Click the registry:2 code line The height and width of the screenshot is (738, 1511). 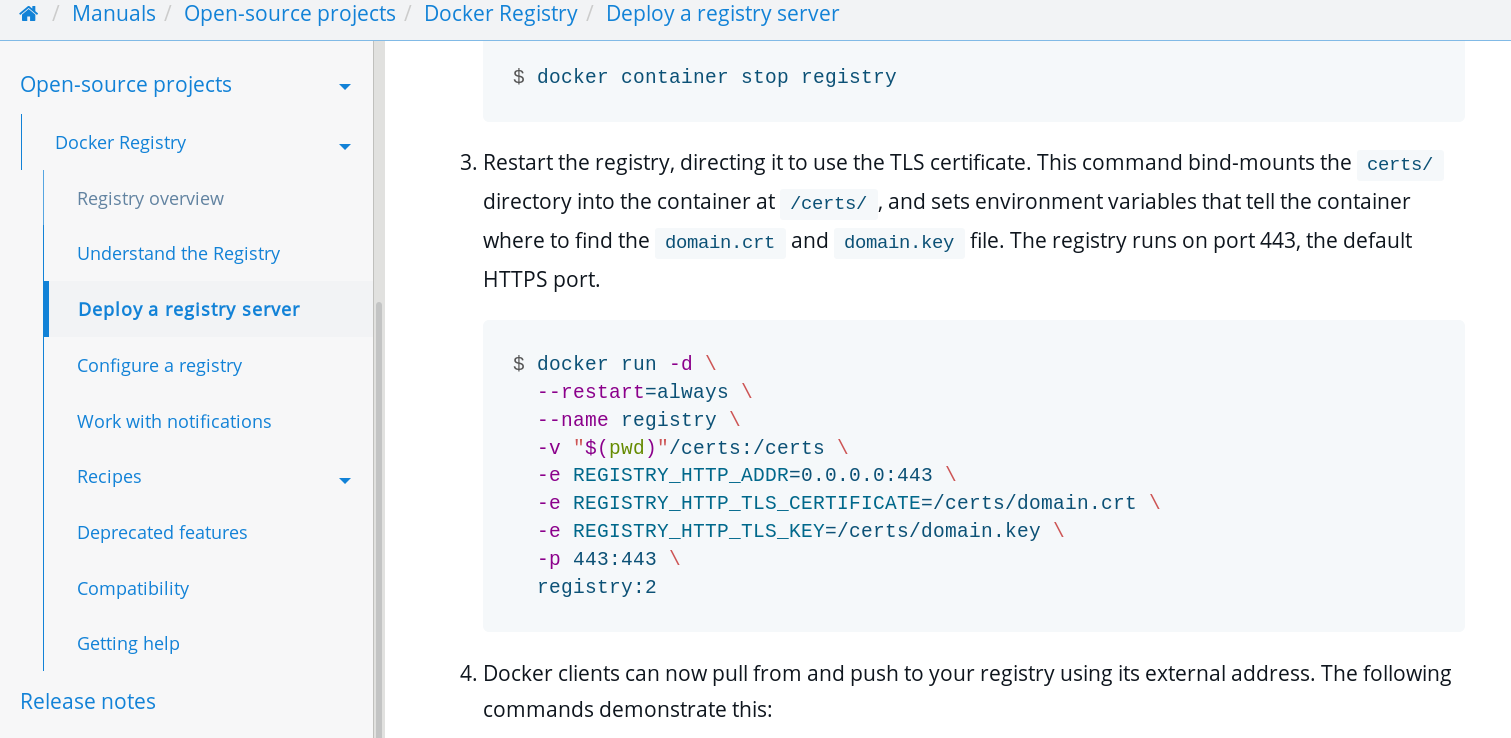(597, 588)
